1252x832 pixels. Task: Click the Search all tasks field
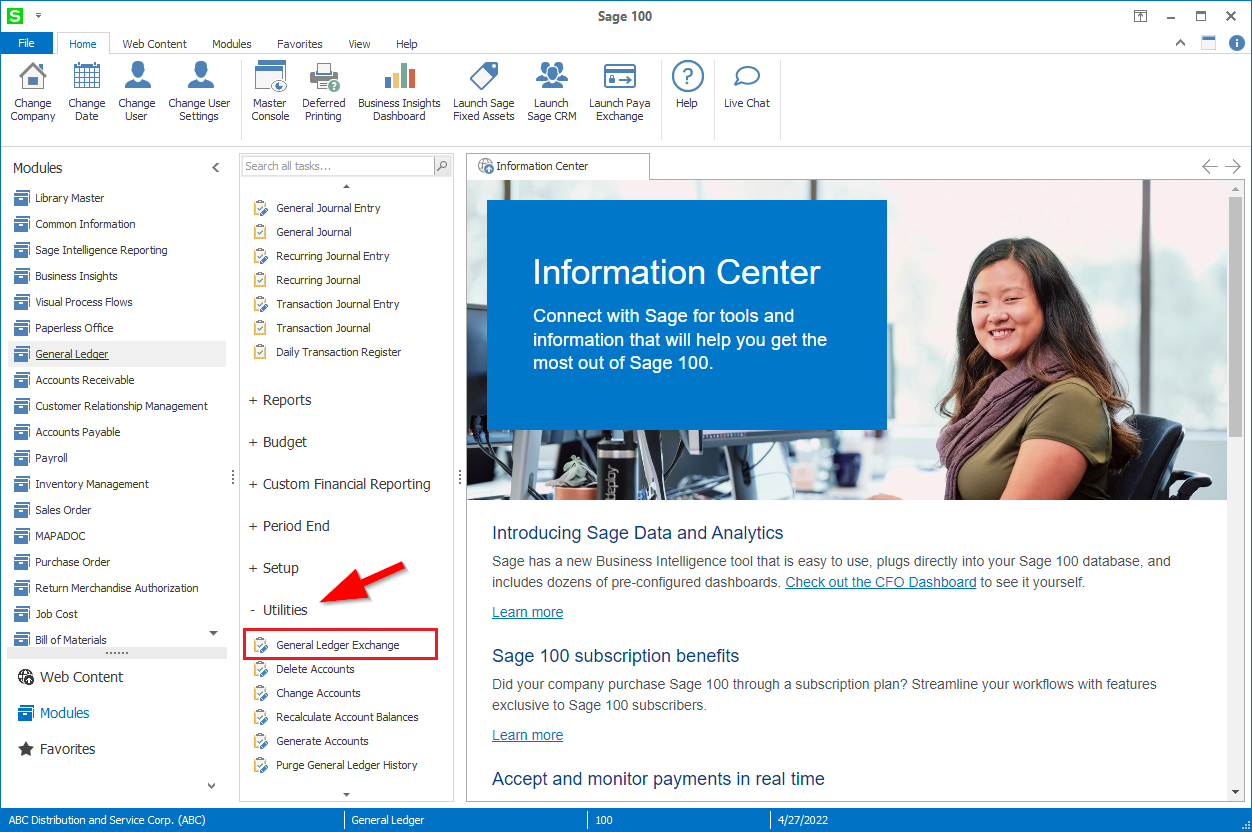point(337,166)
